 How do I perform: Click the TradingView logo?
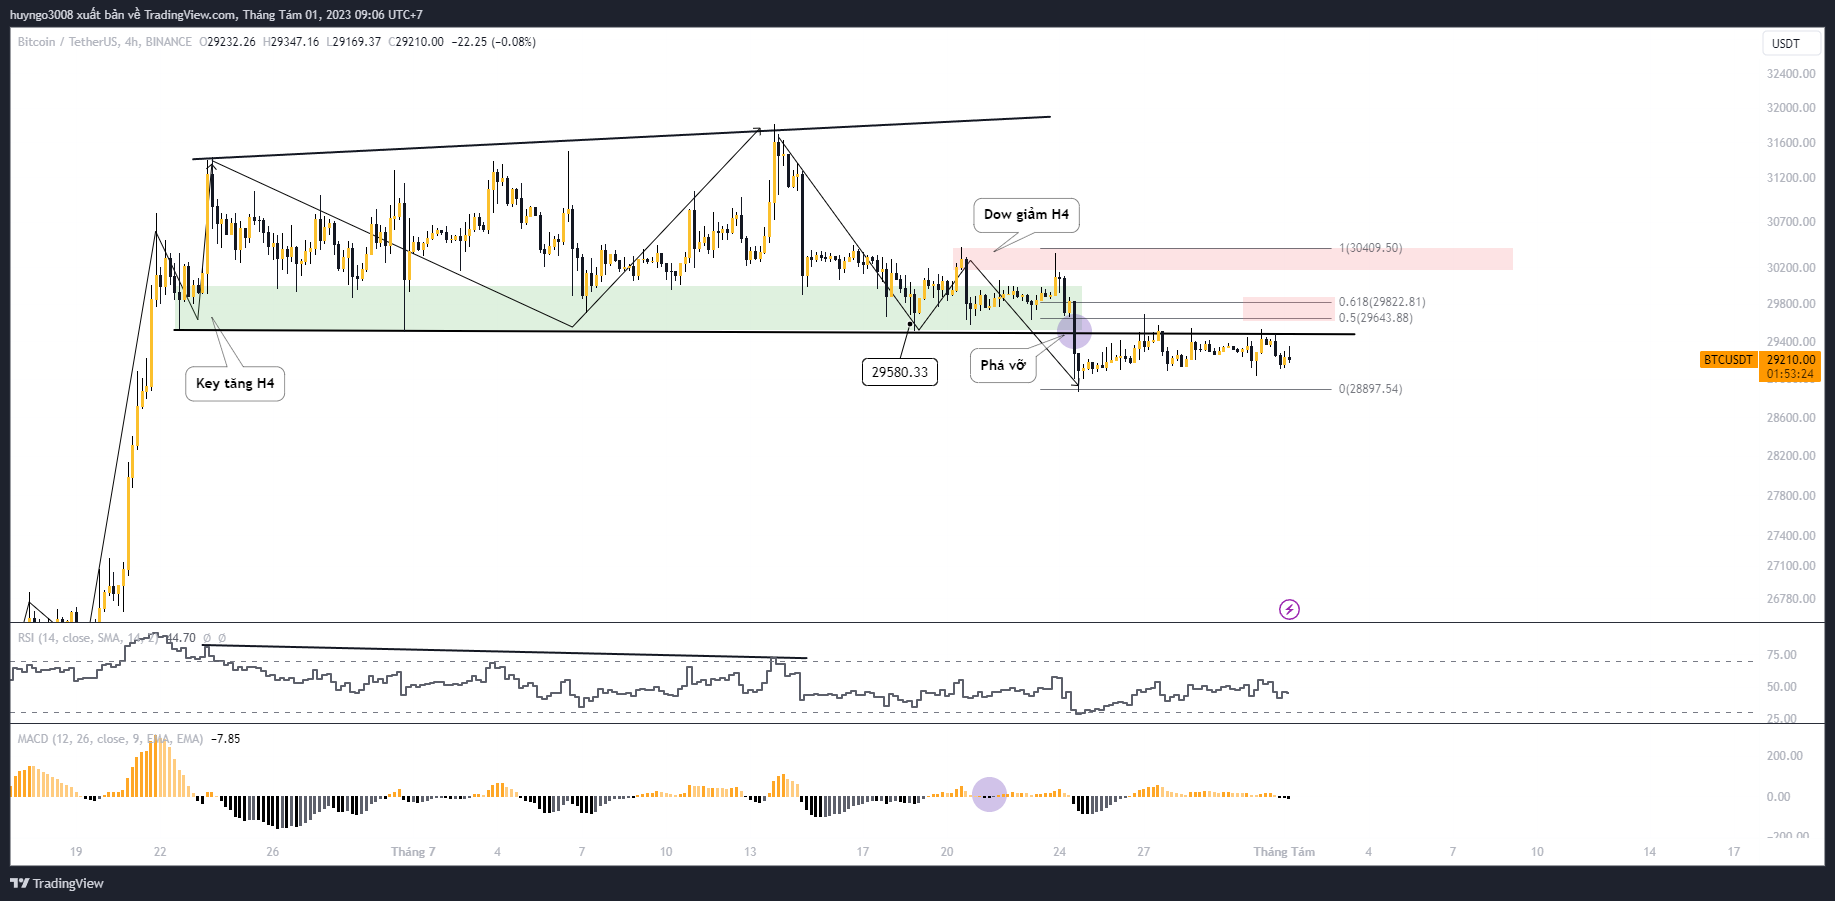coord(57,883)
